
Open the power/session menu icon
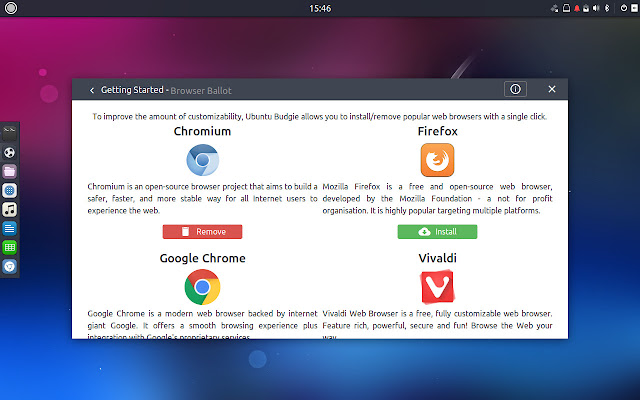pos(624,8)
